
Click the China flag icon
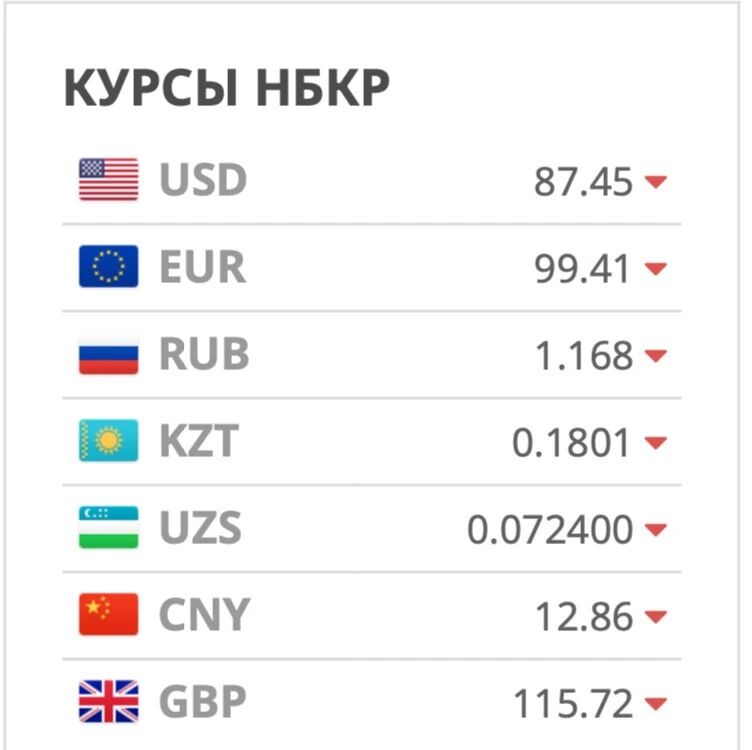108,614
